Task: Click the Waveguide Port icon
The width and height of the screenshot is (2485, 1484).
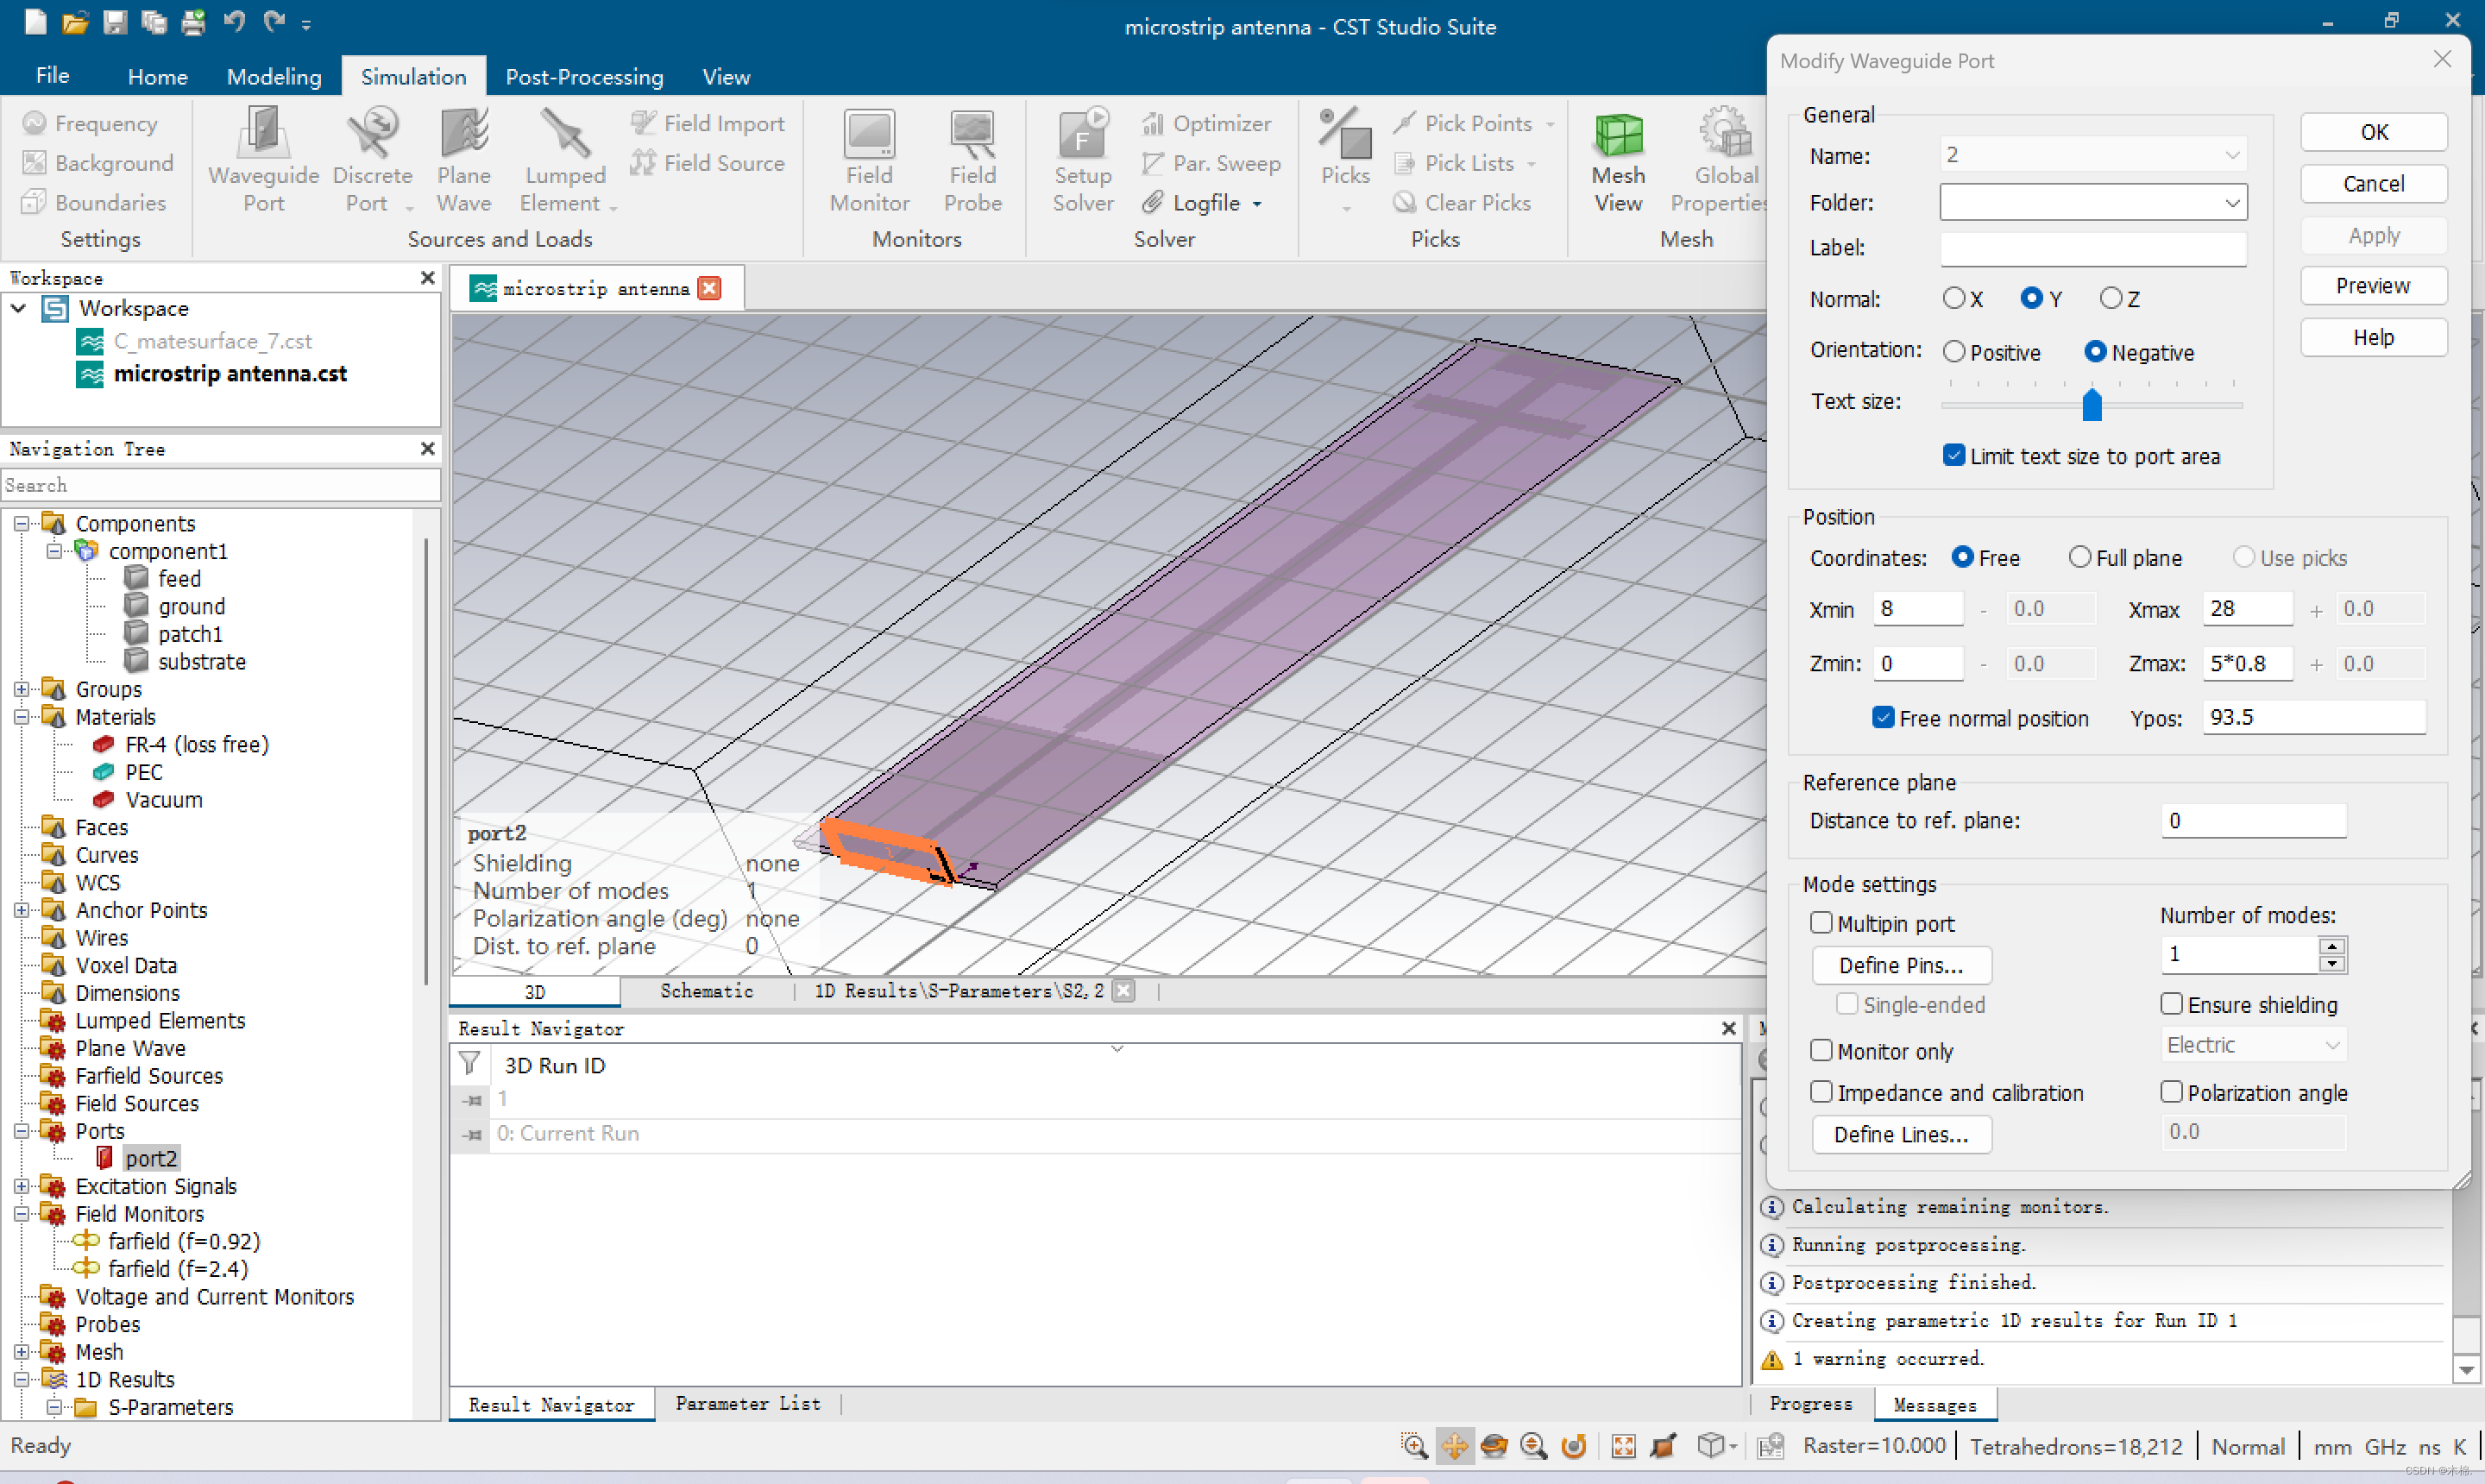Action: tap(263, 158)
